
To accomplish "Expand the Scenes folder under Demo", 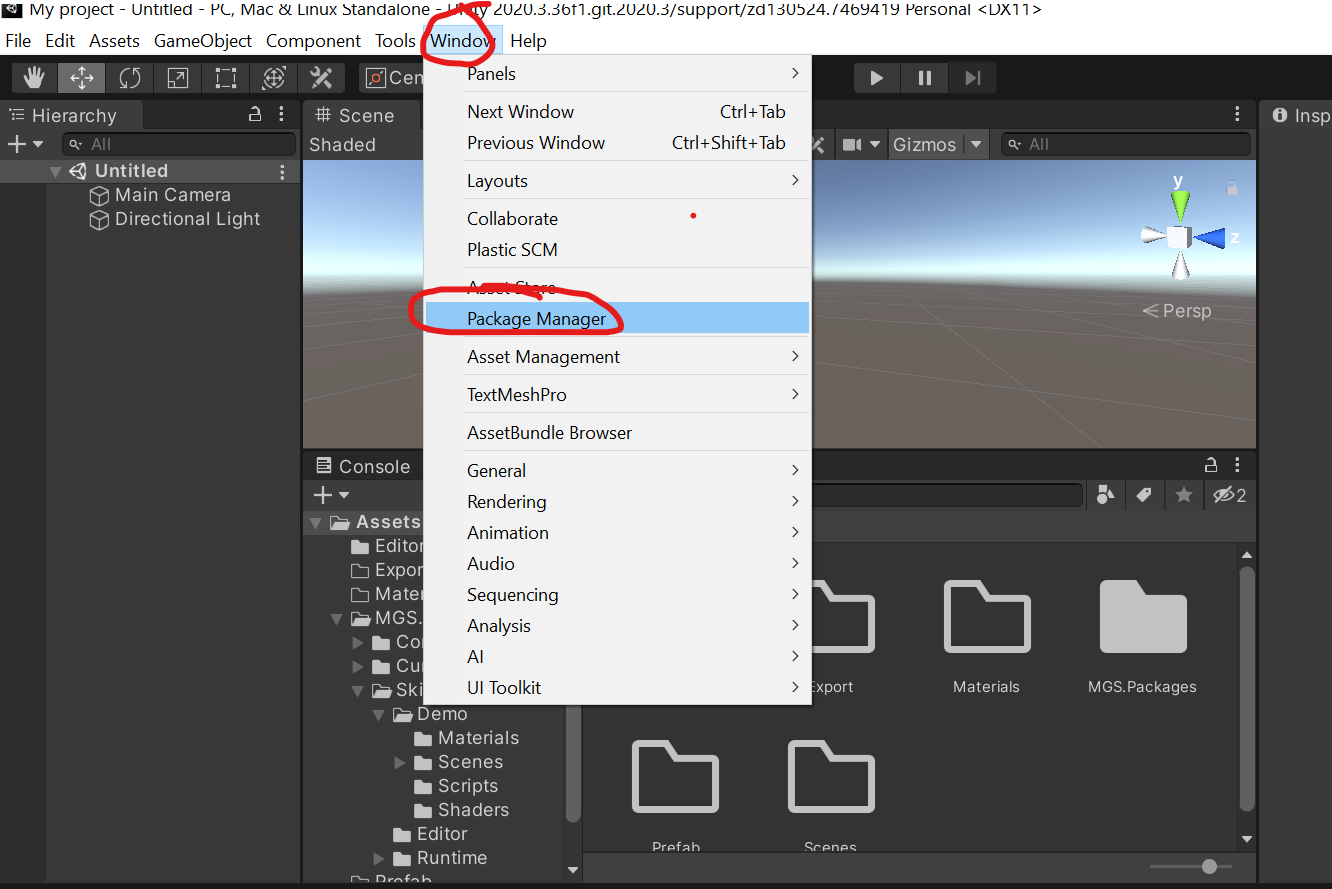I will [400, 762].
